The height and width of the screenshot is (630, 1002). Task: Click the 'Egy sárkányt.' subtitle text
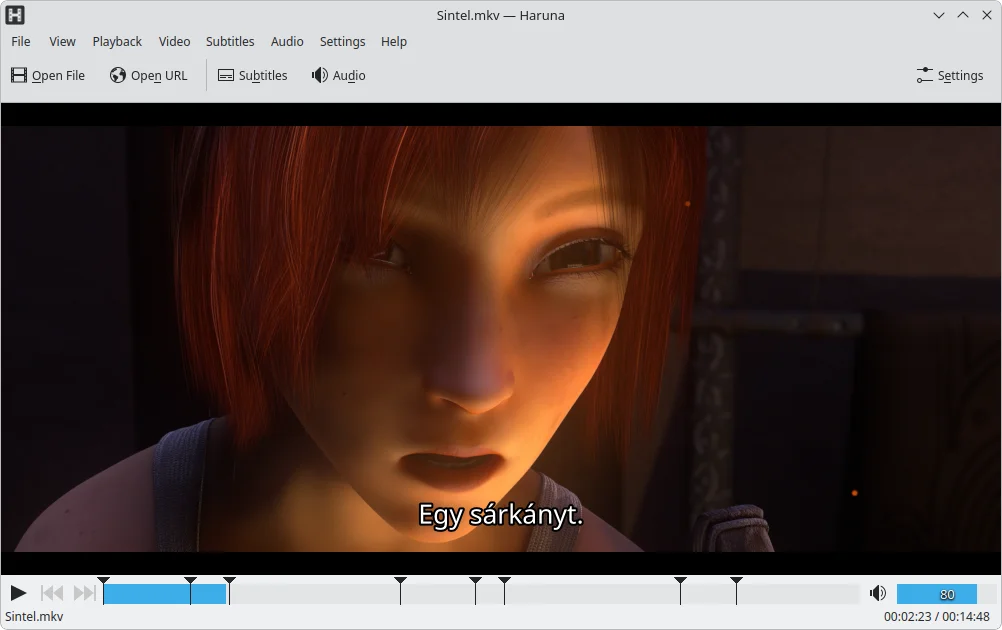pyautogui.click(x=500, y=515)
